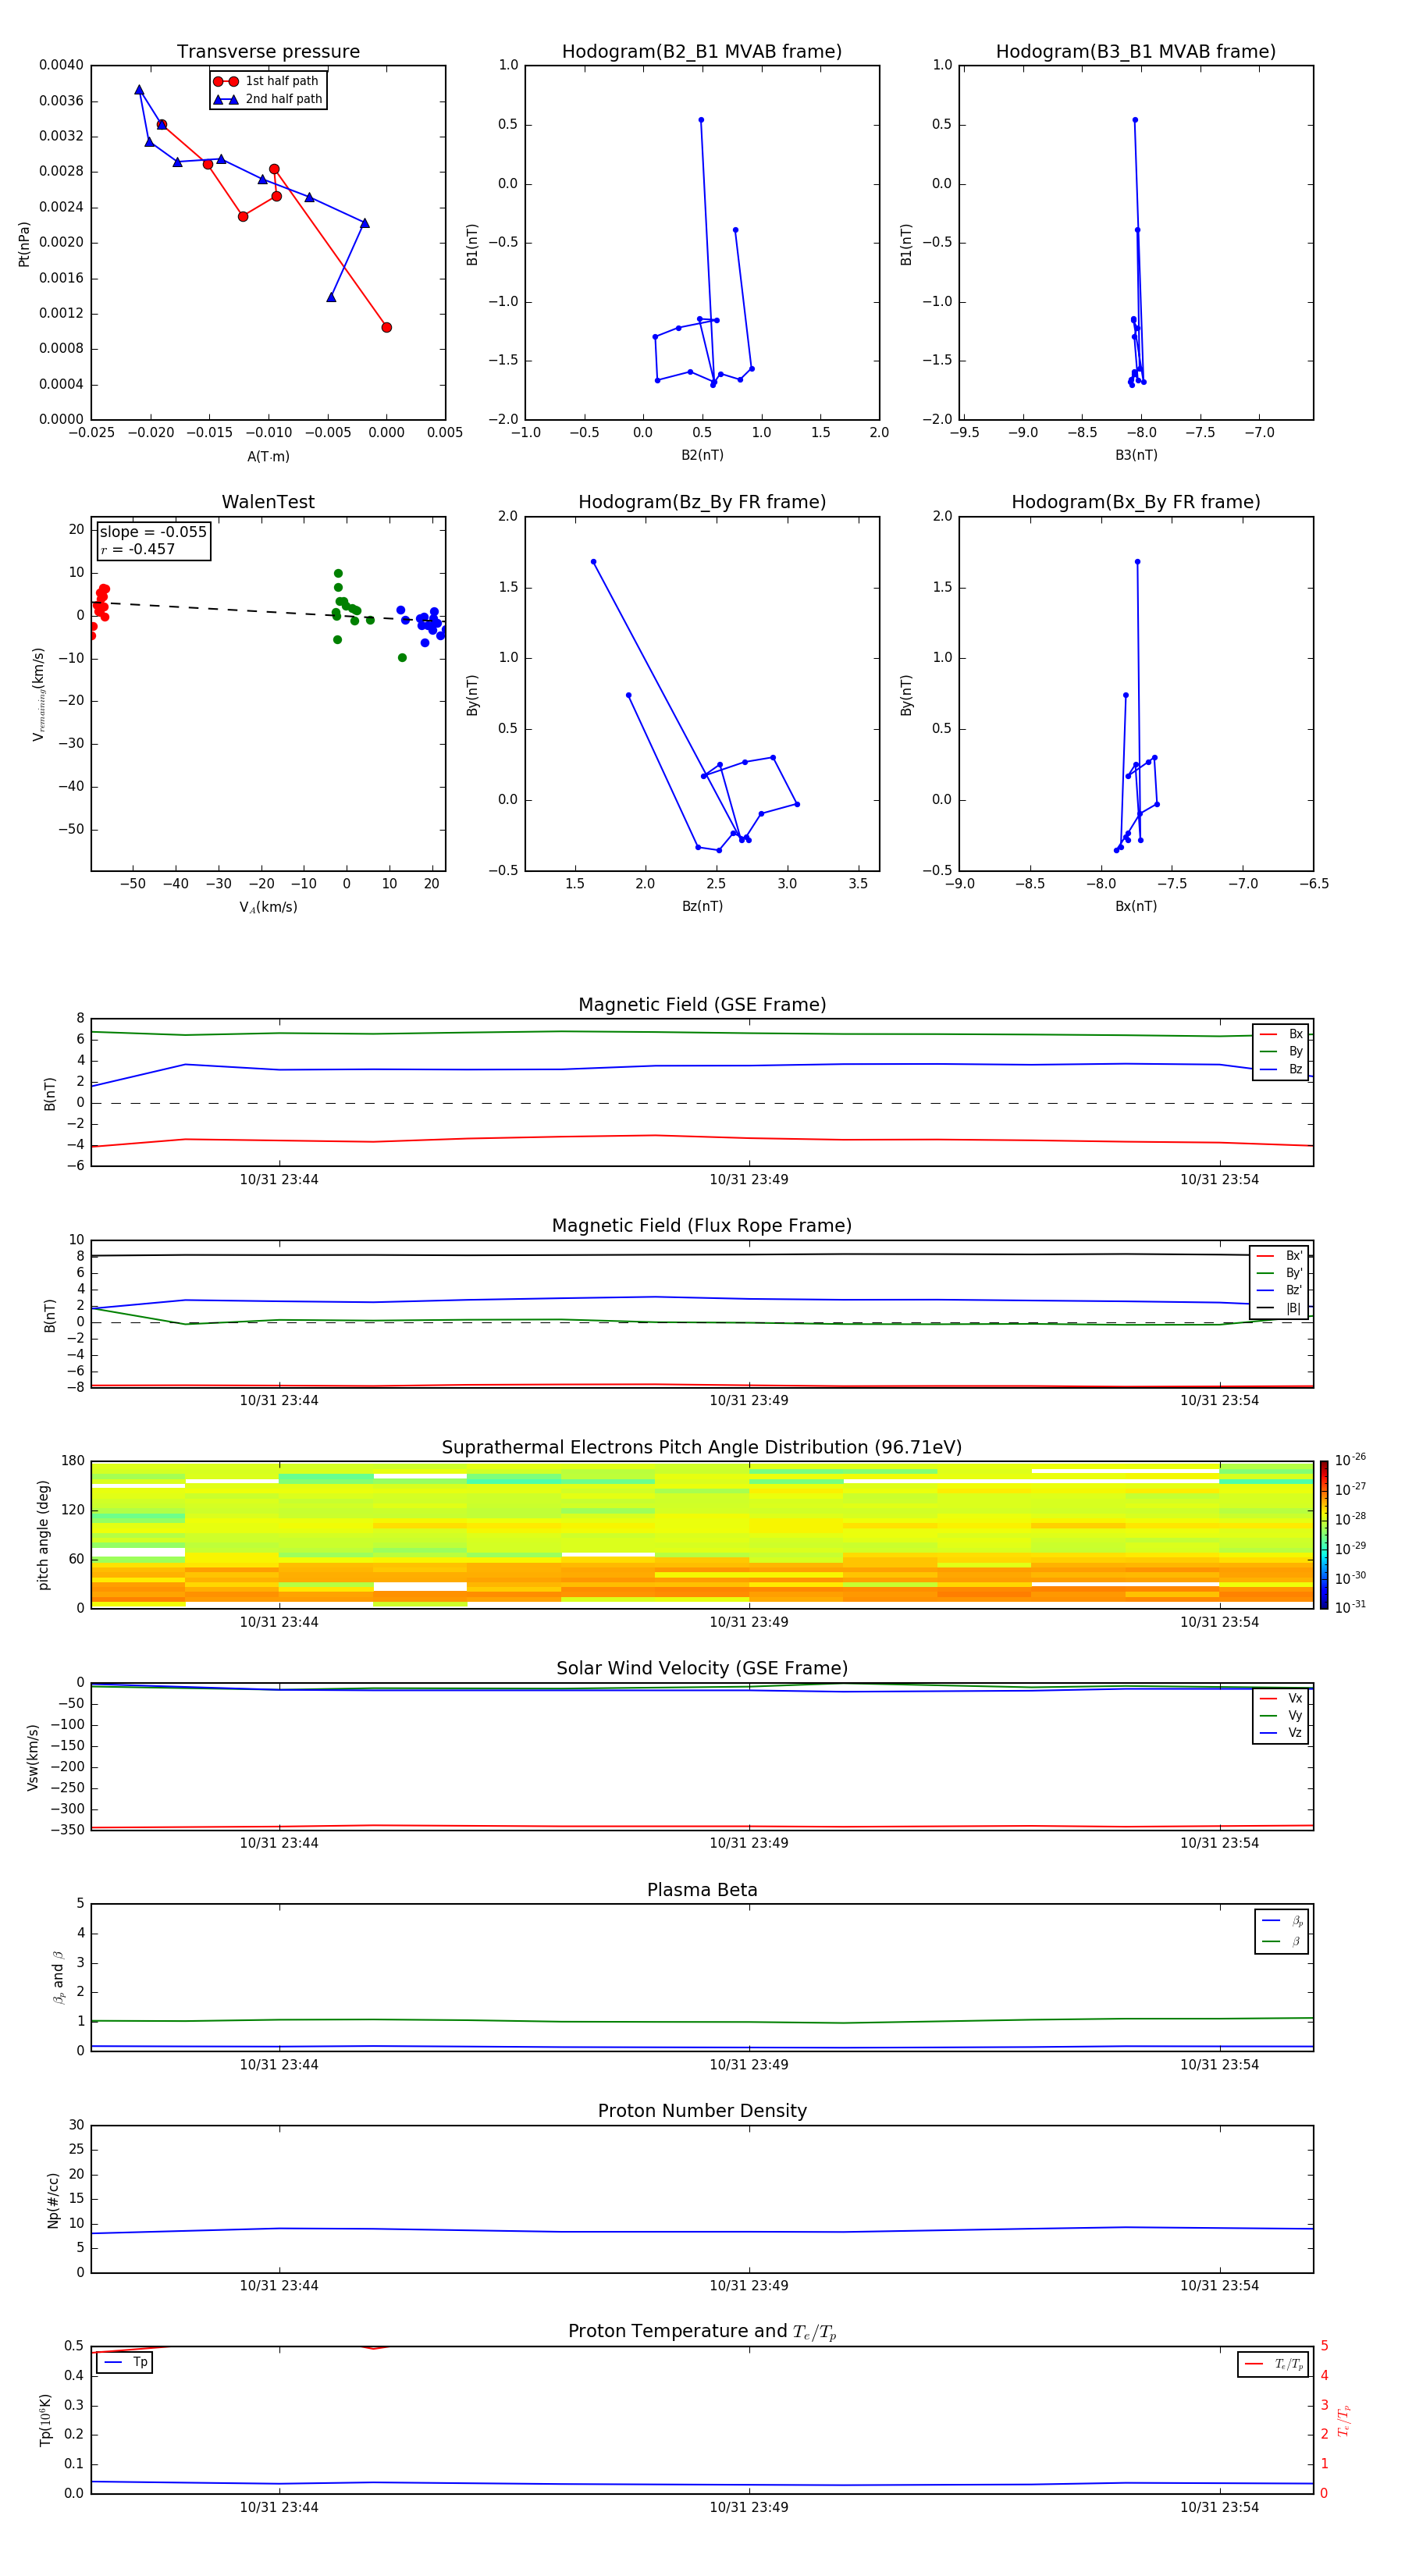This screenshot has width=1405, height=2576.
Task: Select the 'Hodogram(Bz_By FR frame)' title
Action: point(702,502)
